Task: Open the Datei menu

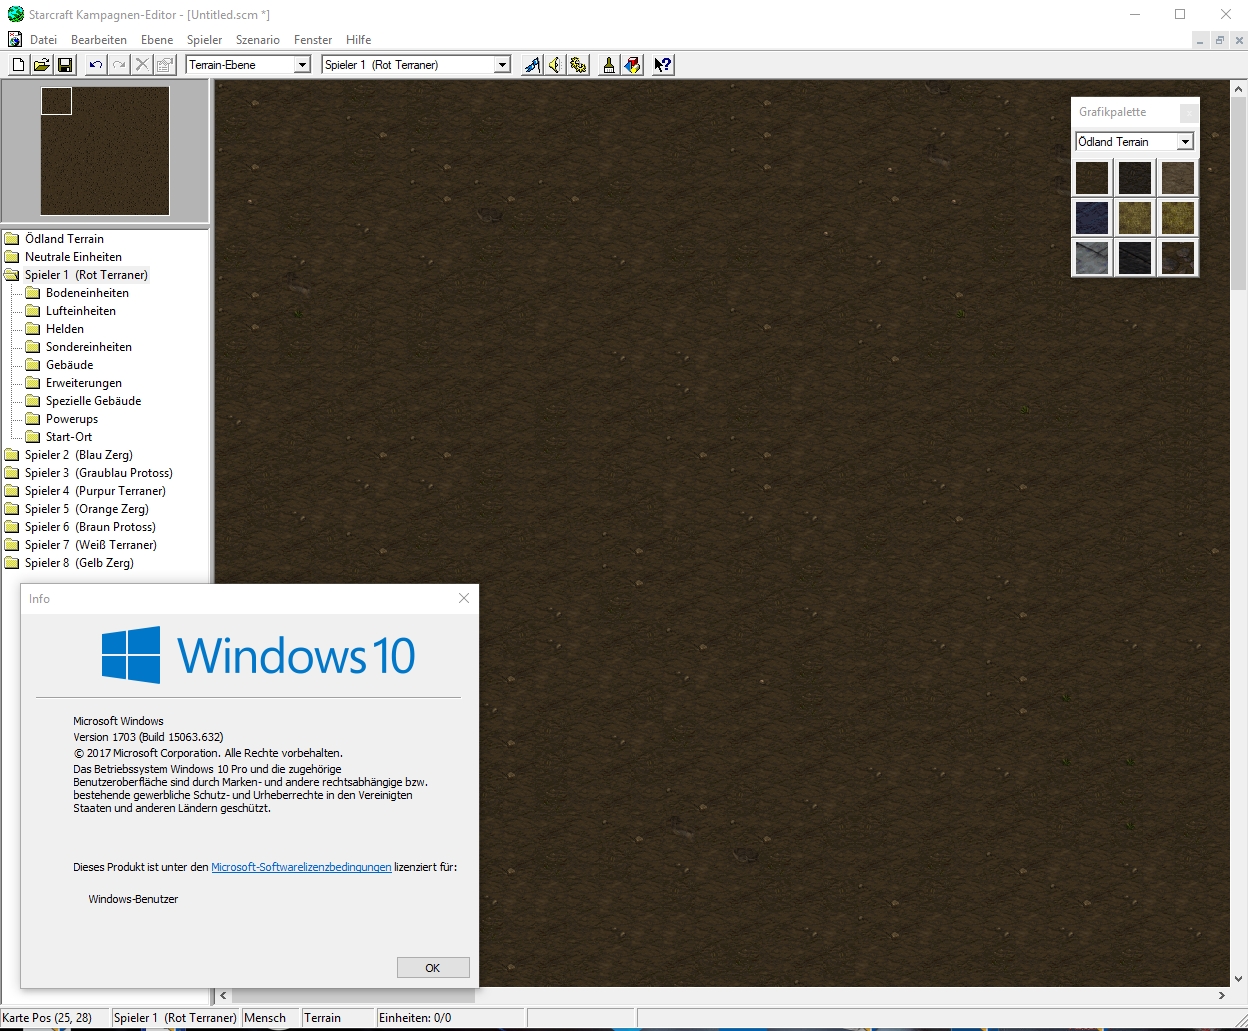Action: (44, 40)
